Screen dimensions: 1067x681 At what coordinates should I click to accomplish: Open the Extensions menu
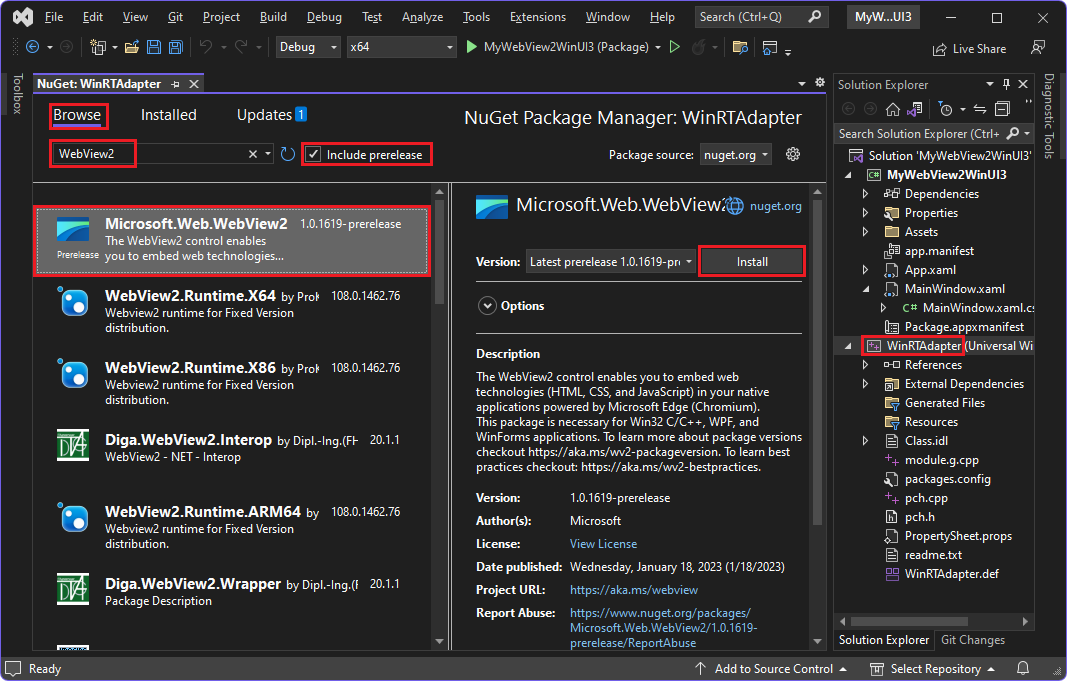(537, 17)
